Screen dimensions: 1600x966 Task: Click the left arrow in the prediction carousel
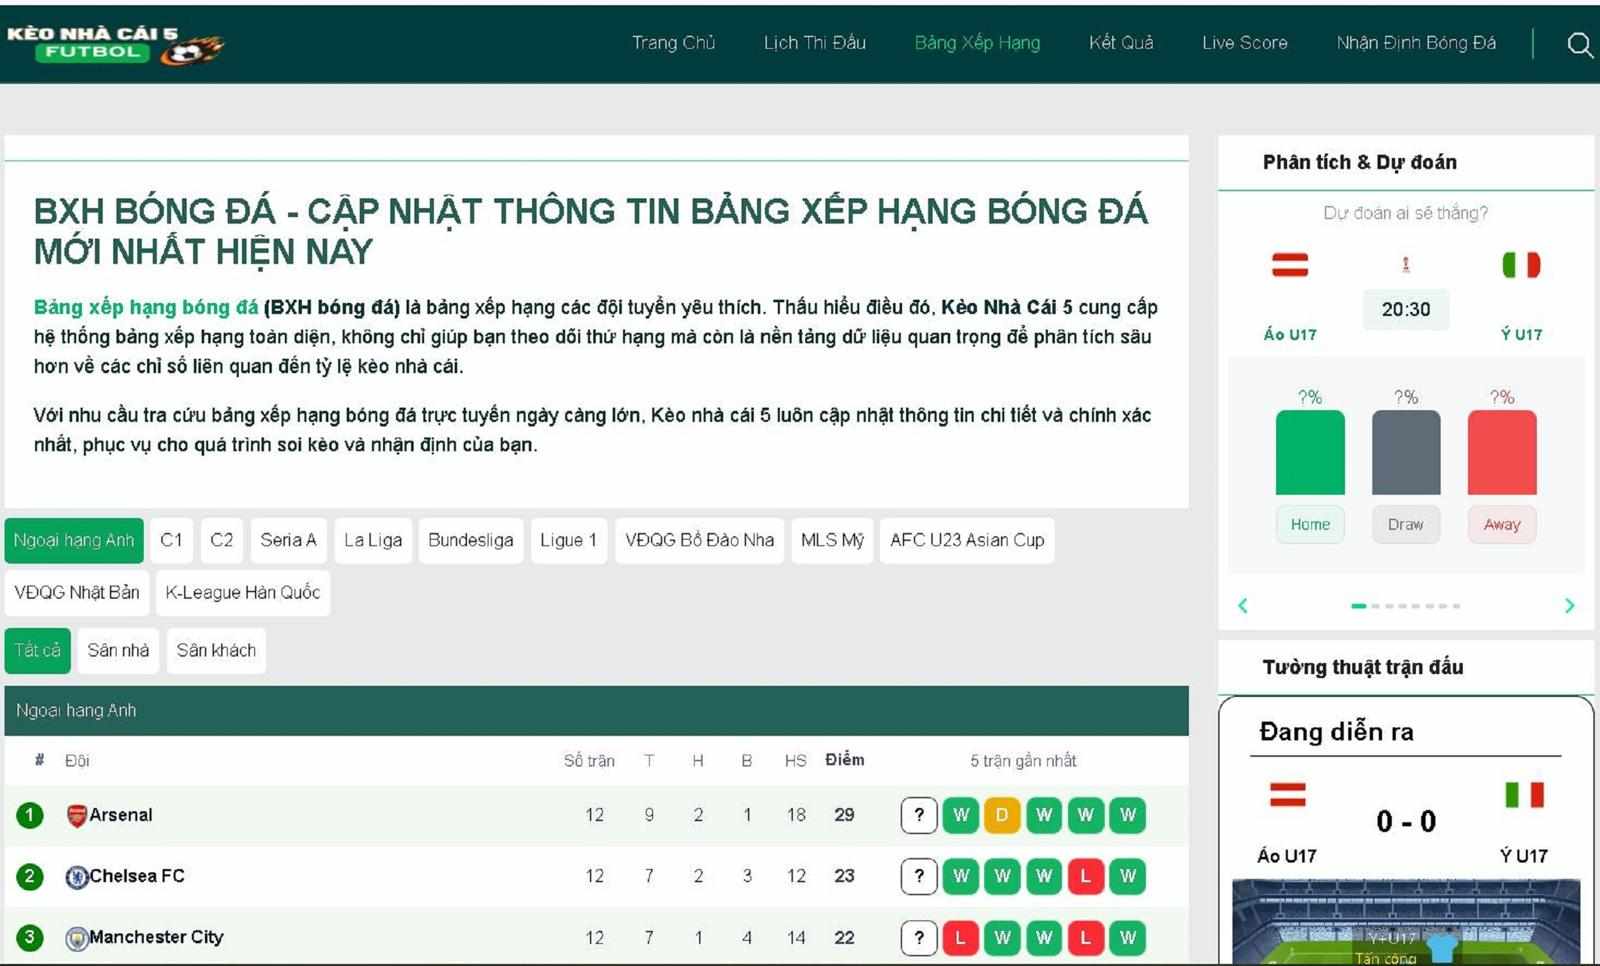1243,605
